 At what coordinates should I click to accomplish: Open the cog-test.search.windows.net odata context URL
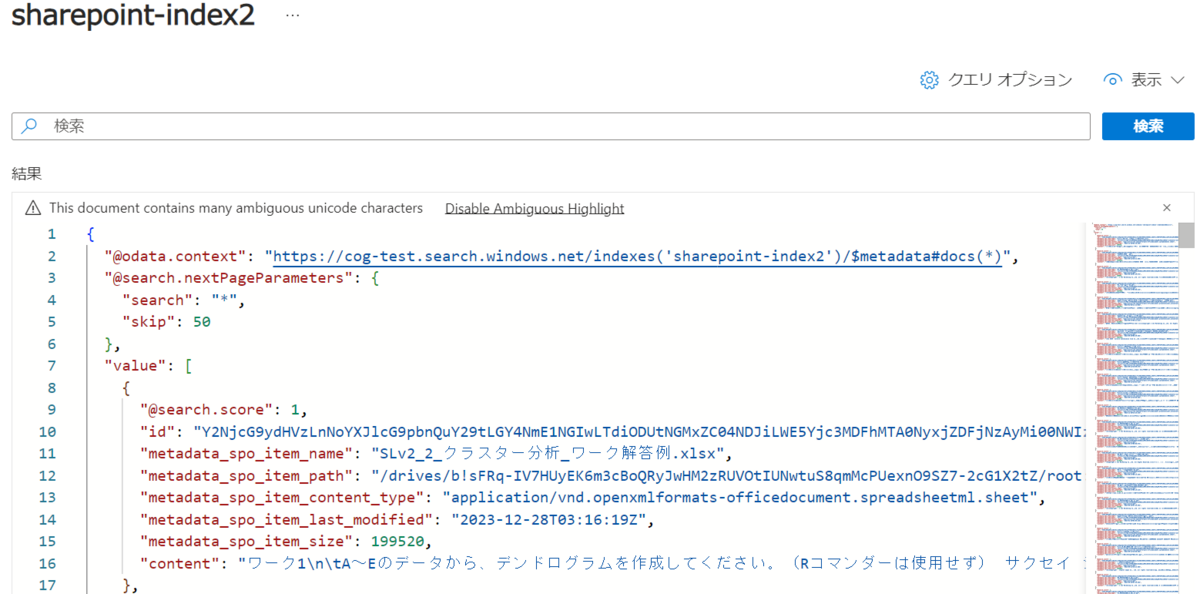[x=638, y=256]
